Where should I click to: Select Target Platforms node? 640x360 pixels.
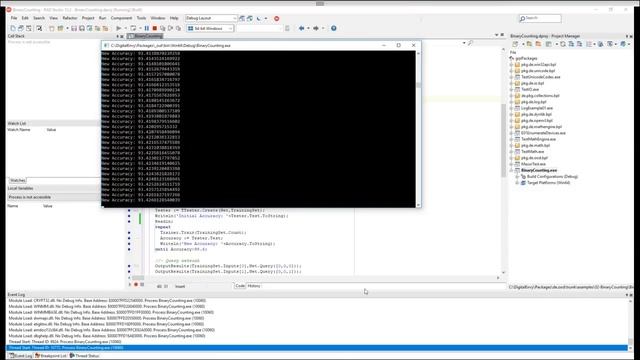point(548,182)
